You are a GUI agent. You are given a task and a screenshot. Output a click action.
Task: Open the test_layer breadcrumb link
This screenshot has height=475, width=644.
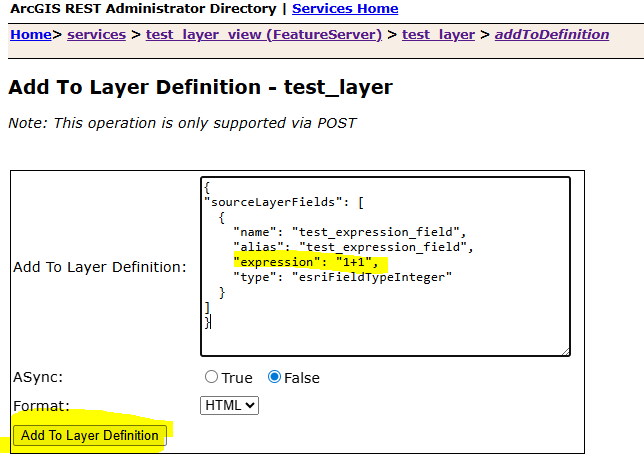(x=438, y=34)
